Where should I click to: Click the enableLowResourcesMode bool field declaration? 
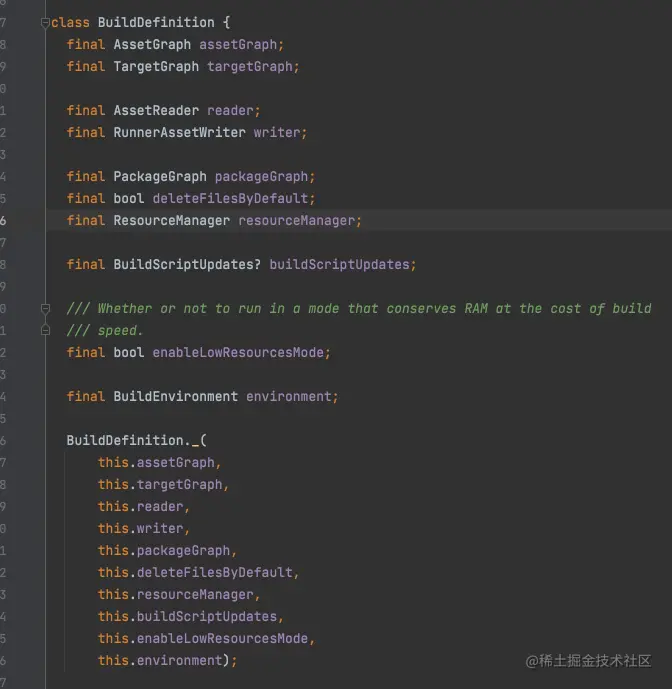coord(241,352)
